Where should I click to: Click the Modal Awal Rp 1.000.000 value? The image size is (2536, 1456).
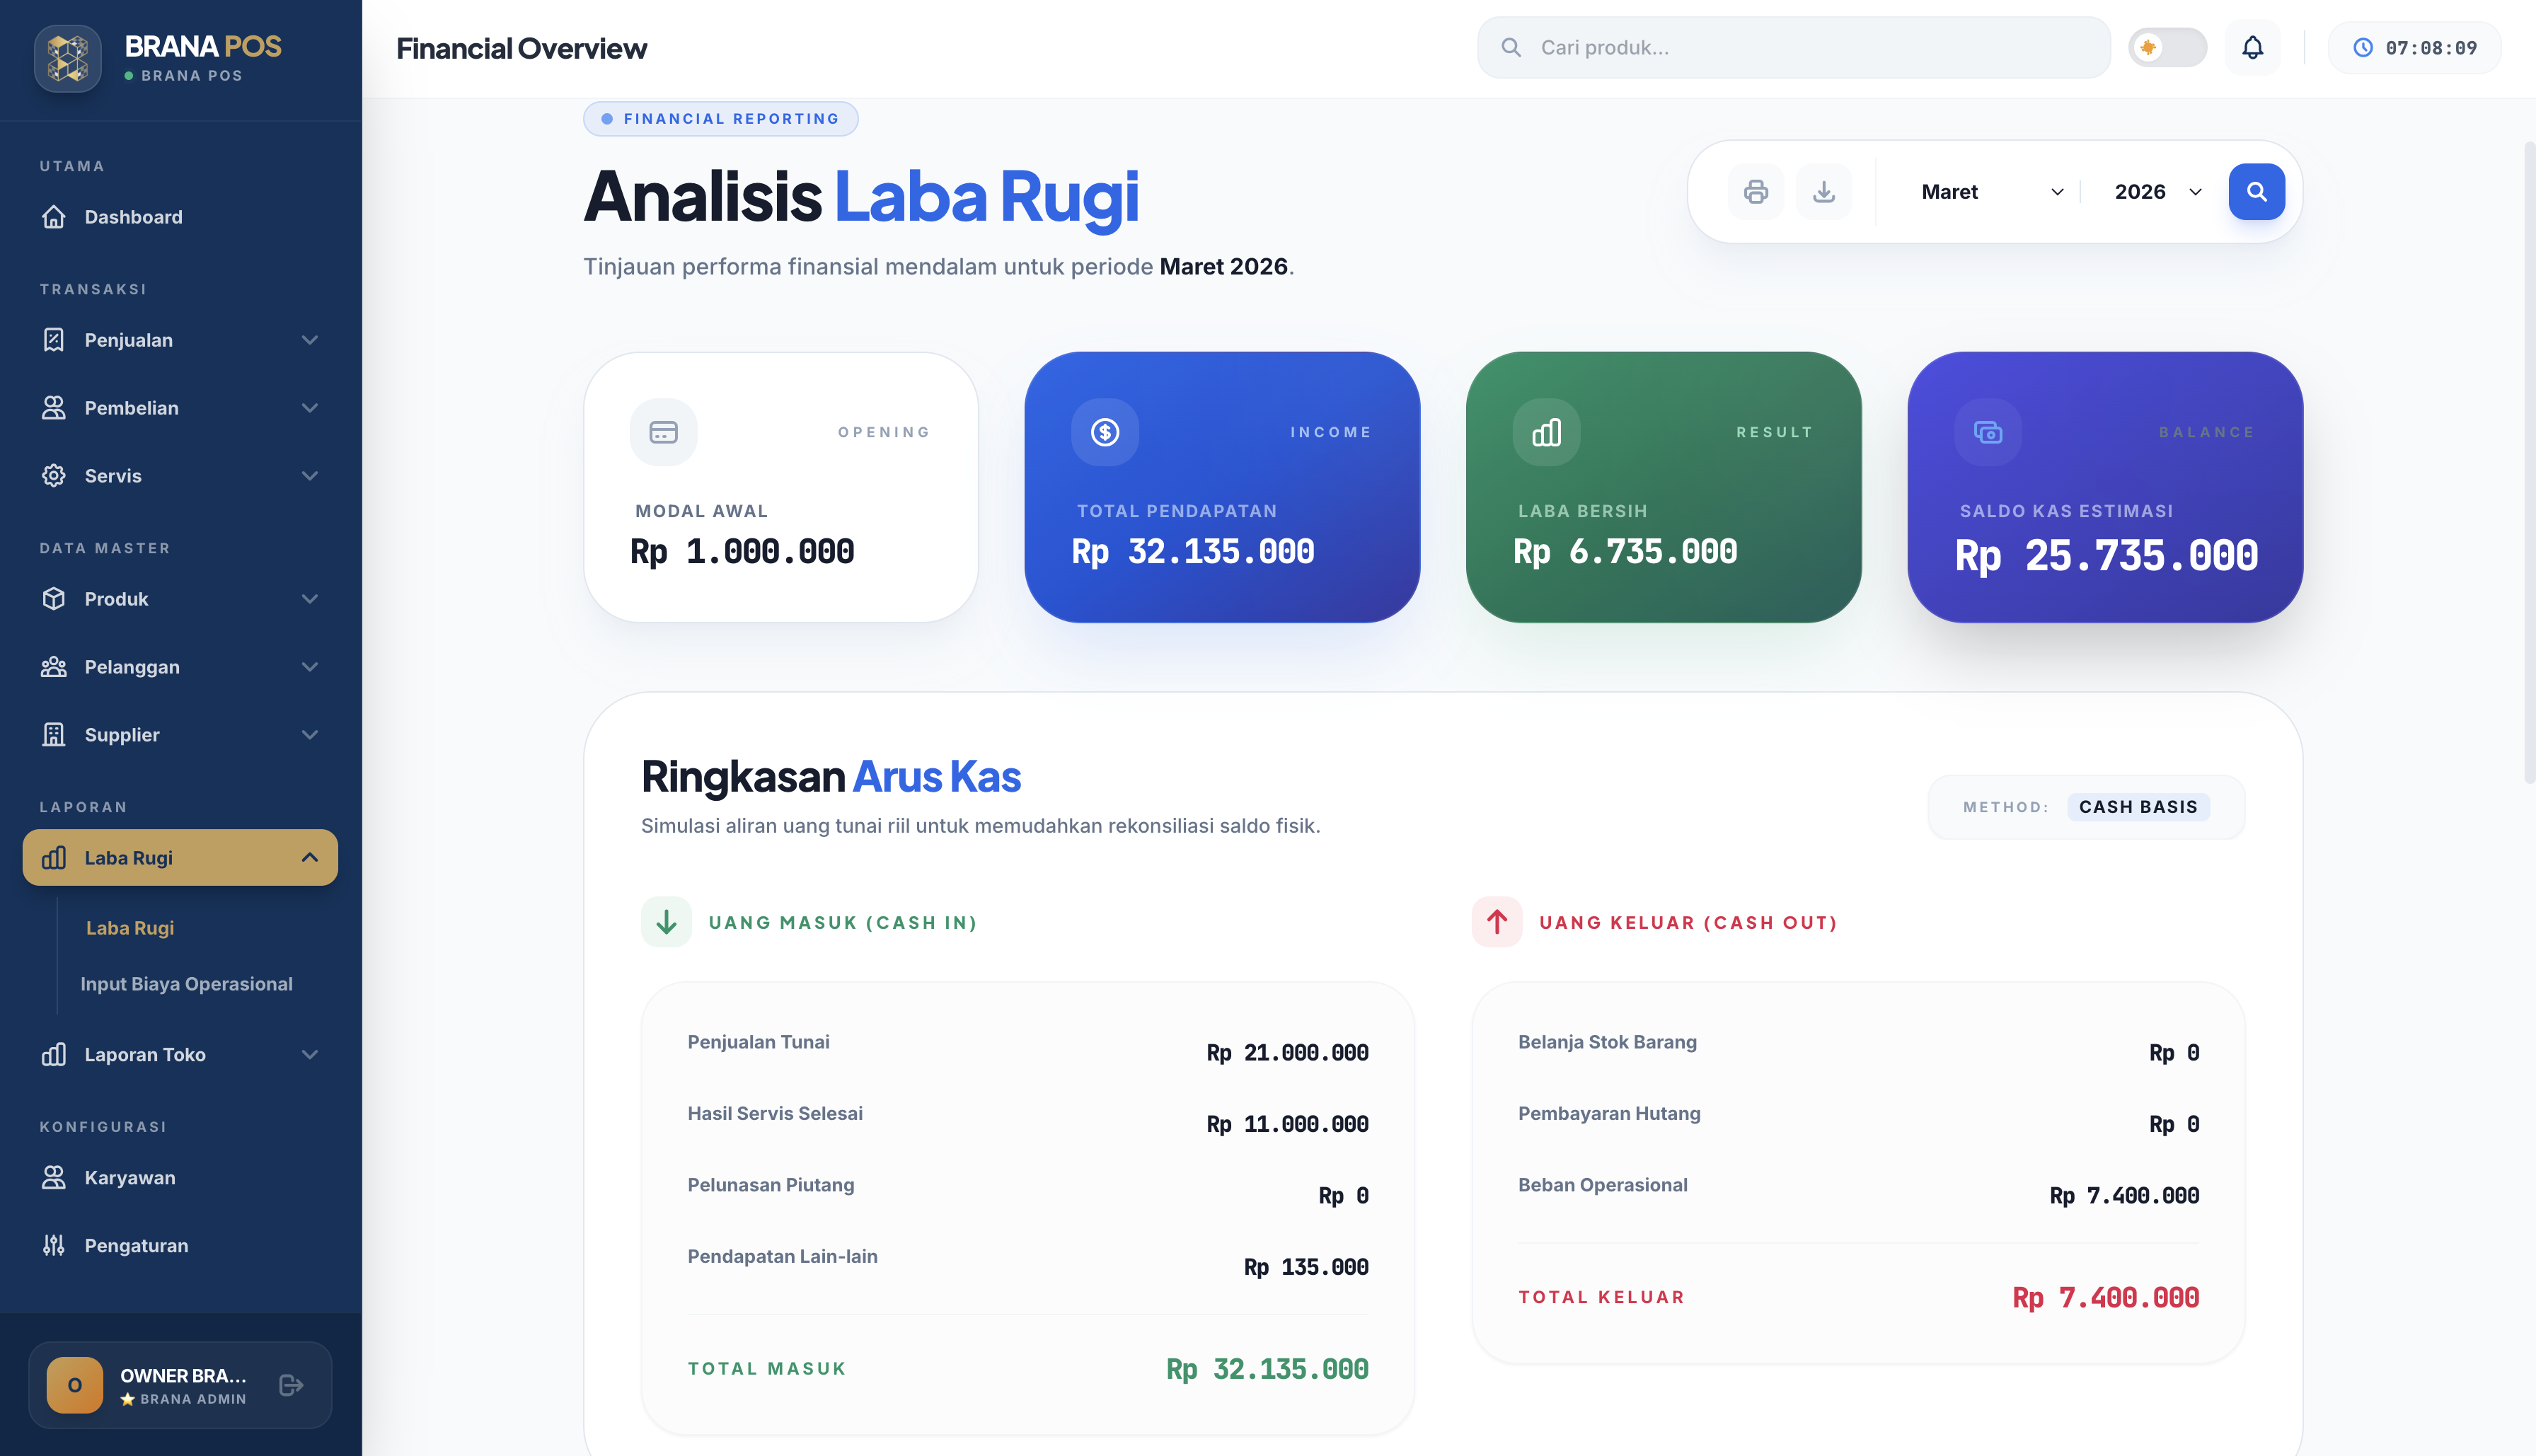(742, 552)
